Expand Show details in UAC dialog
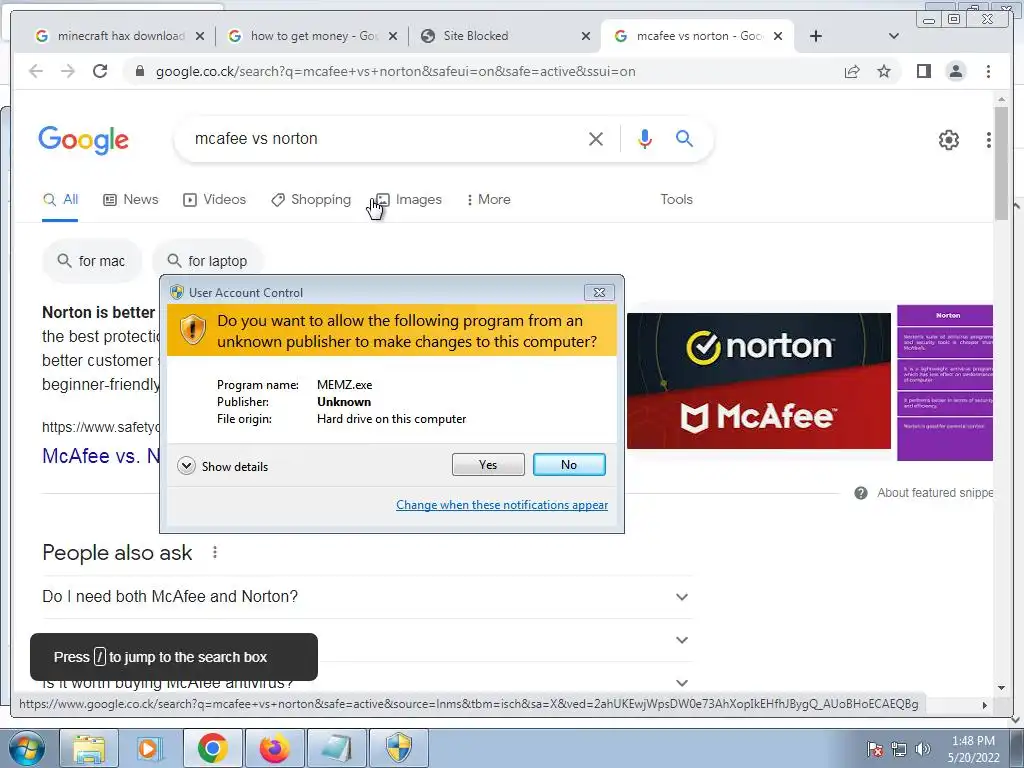 tap(223, 466)
